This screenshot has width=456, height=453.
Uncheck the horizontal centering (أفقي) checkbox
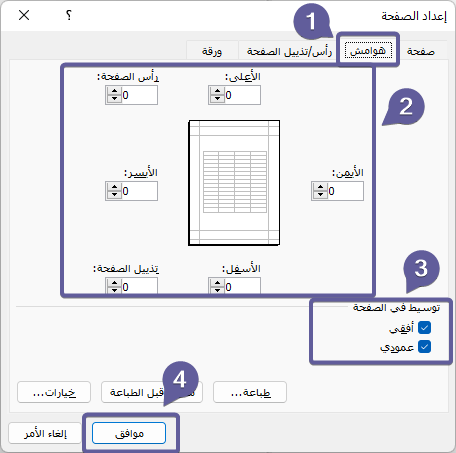tap(425, 328)
